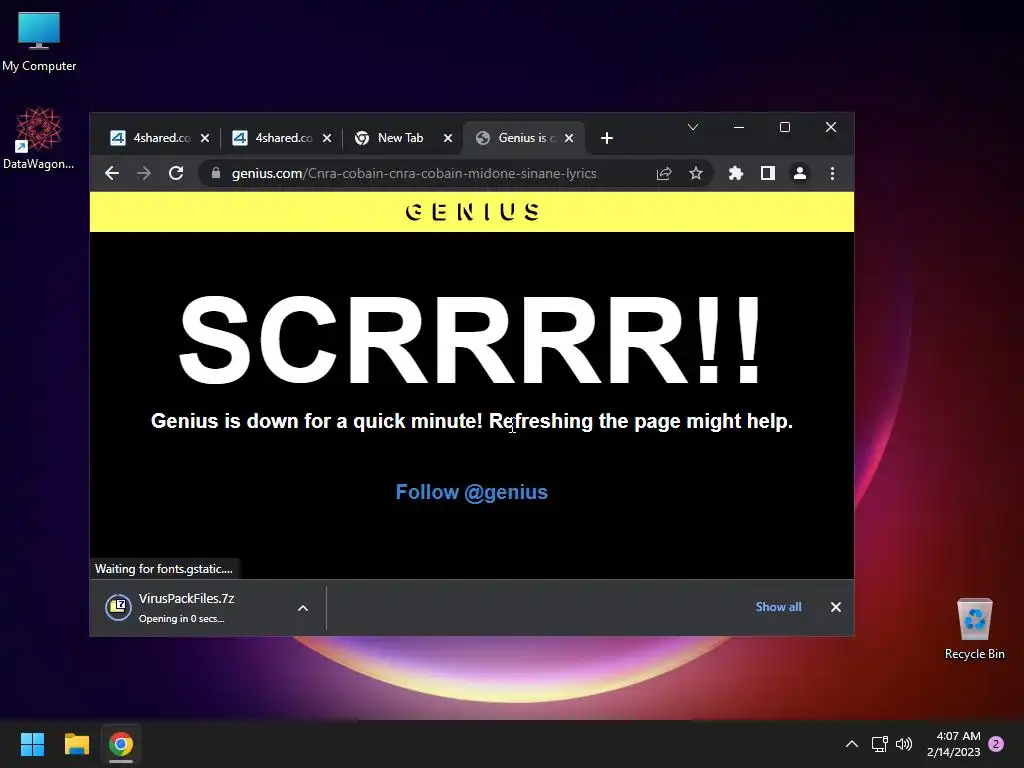This screenshot has height=768, width=1024.
Task: Minimize the Chrome window
Action: point(739,127)
